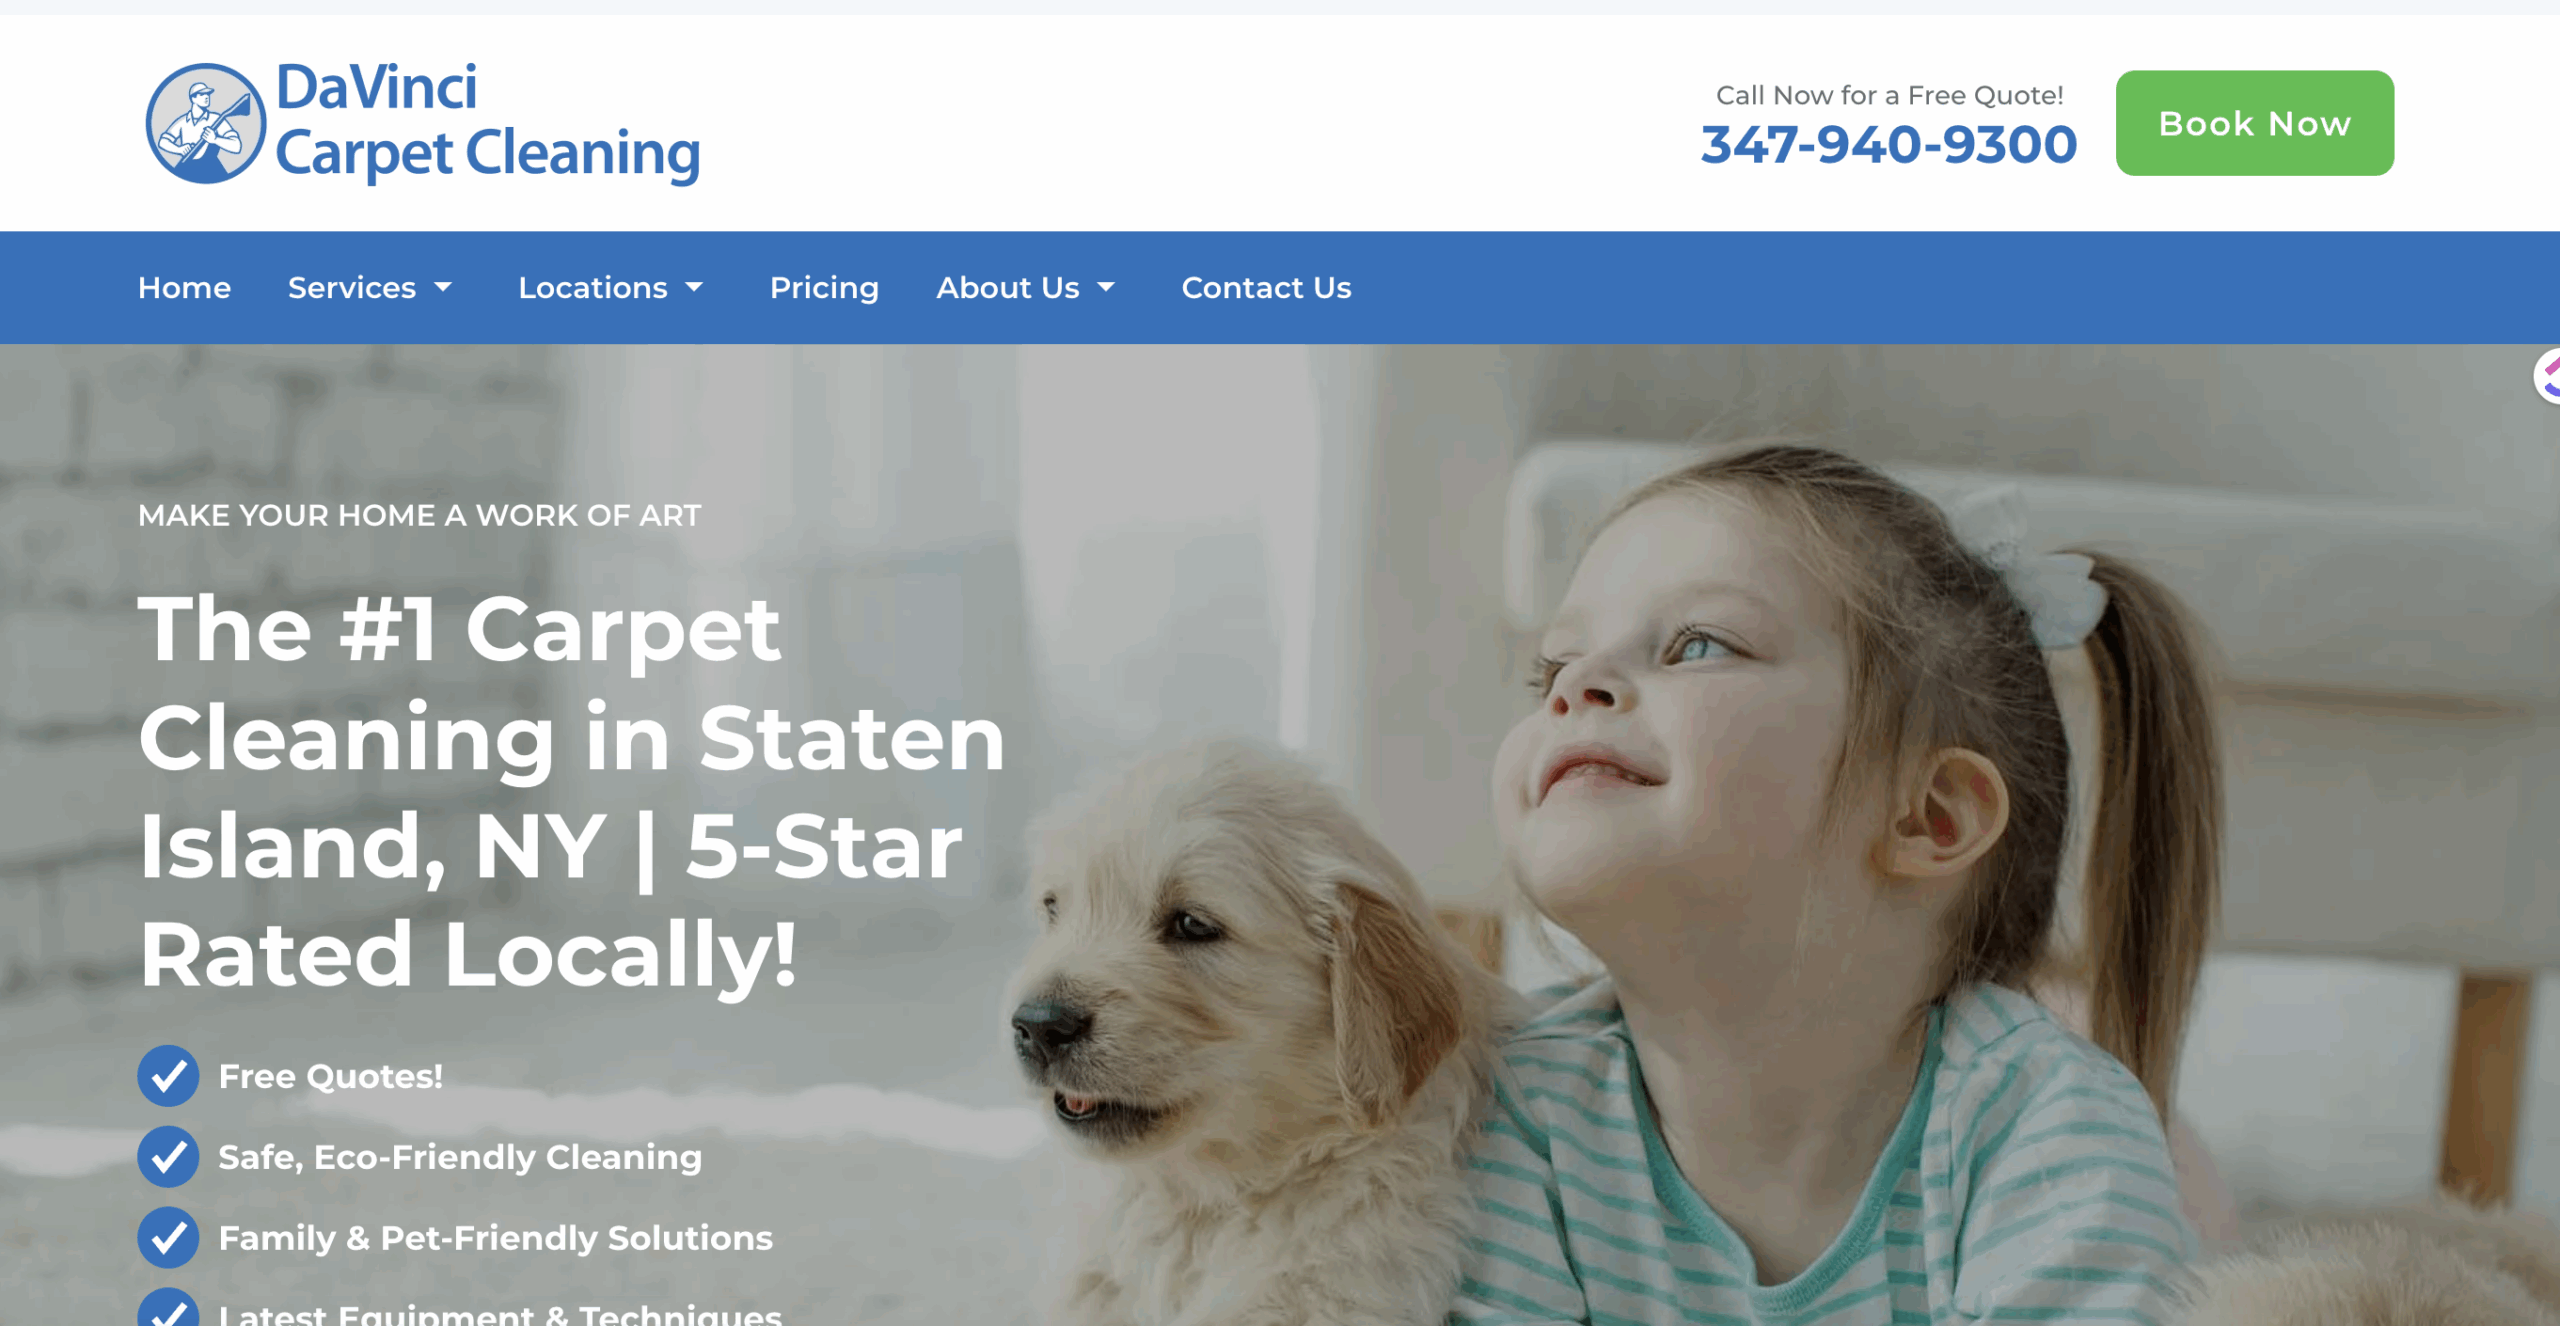Viewport: 2560px width, 1326px height.
Task: Open the Pricing page from navigation
Action: (824, 288)
